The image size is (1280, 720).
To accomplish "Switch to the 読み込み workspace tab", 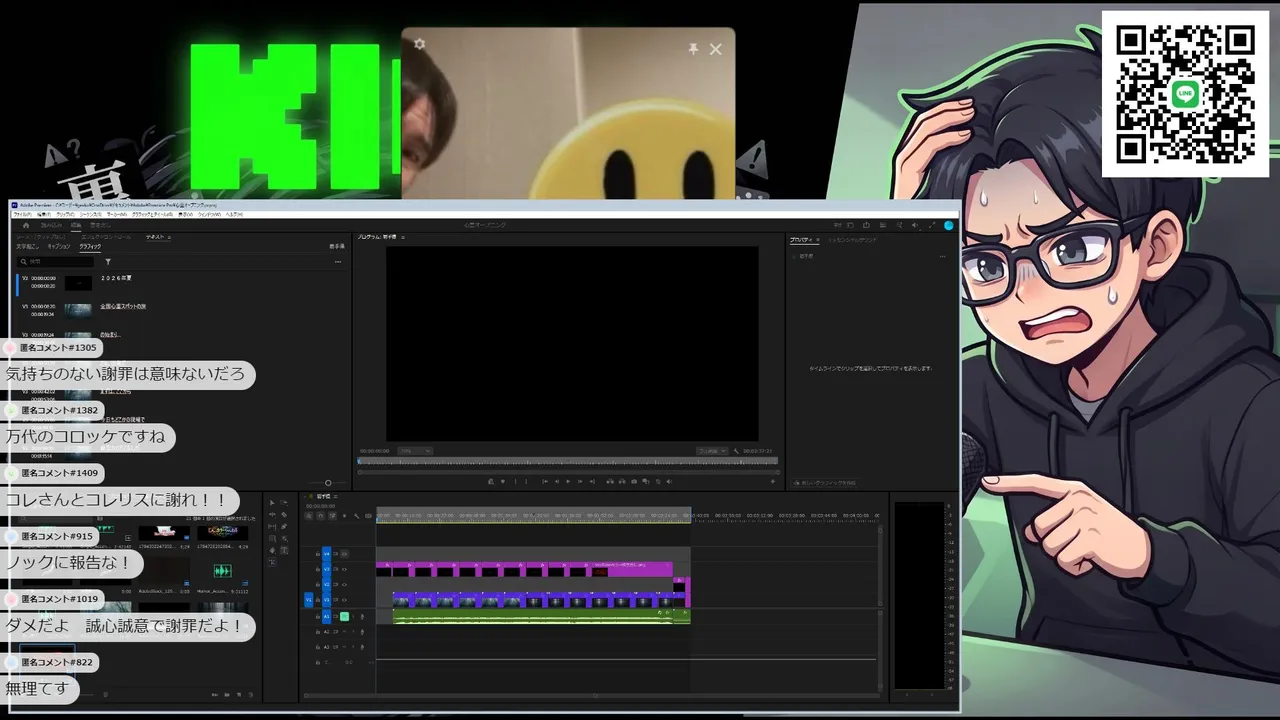I will 51,225.
